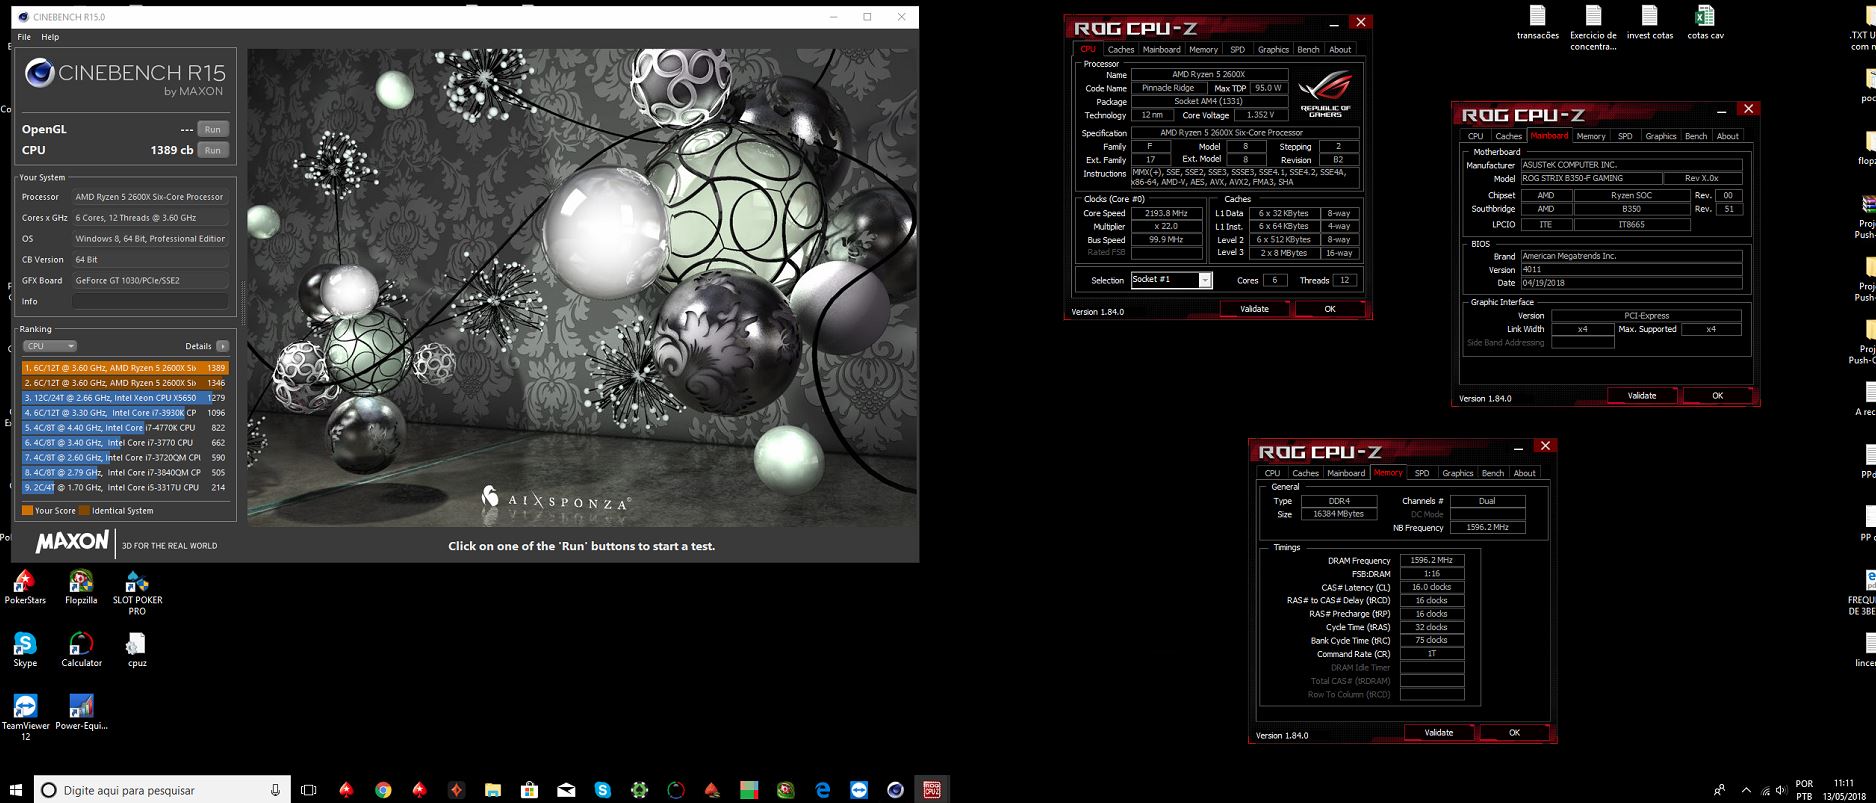Click OK in the CPU-Z CPU window

coord(1330,309)
